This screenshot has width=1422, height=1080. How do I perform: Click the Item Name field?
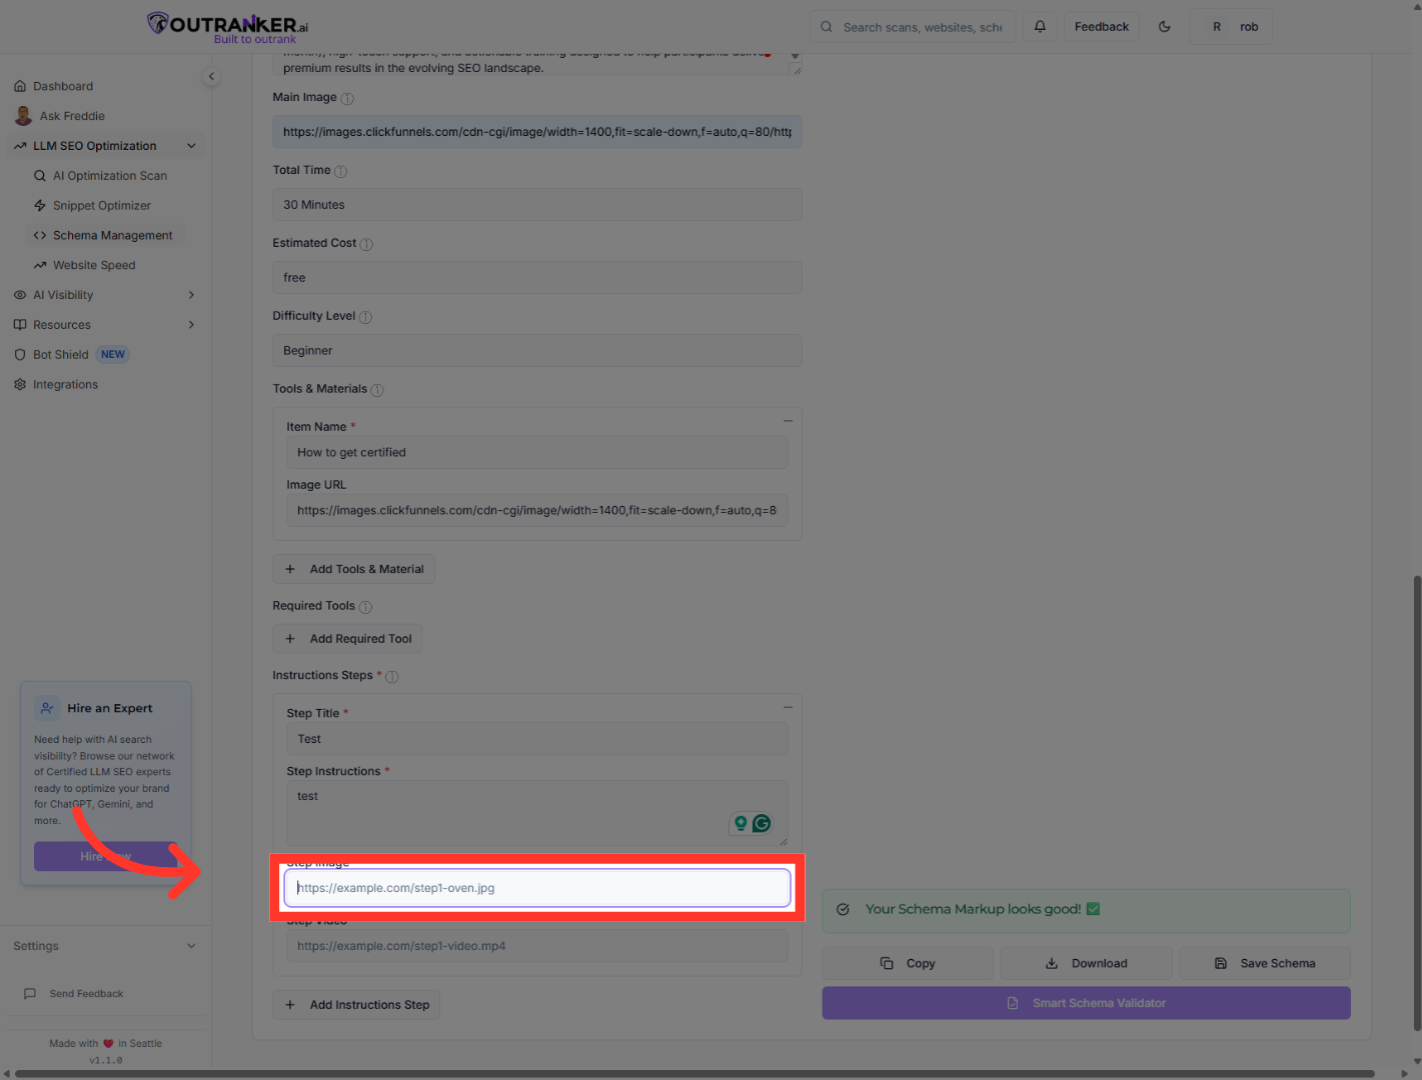(537, 453)
